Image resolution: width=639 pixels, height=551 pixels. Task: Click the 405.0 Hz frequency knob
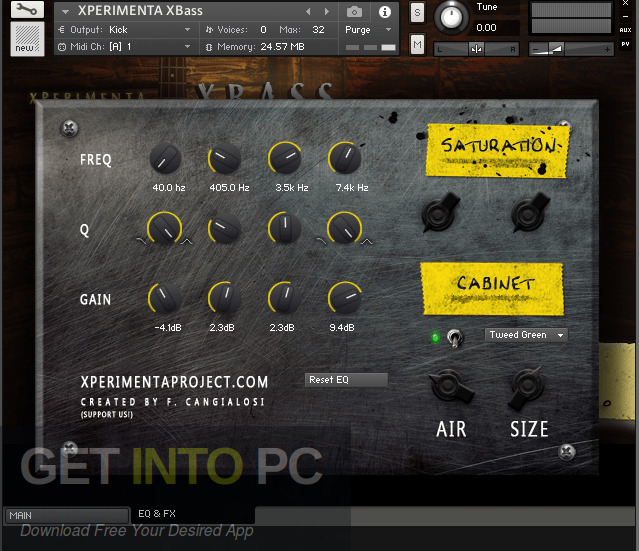pyautogui.click(x=225, y=158)
